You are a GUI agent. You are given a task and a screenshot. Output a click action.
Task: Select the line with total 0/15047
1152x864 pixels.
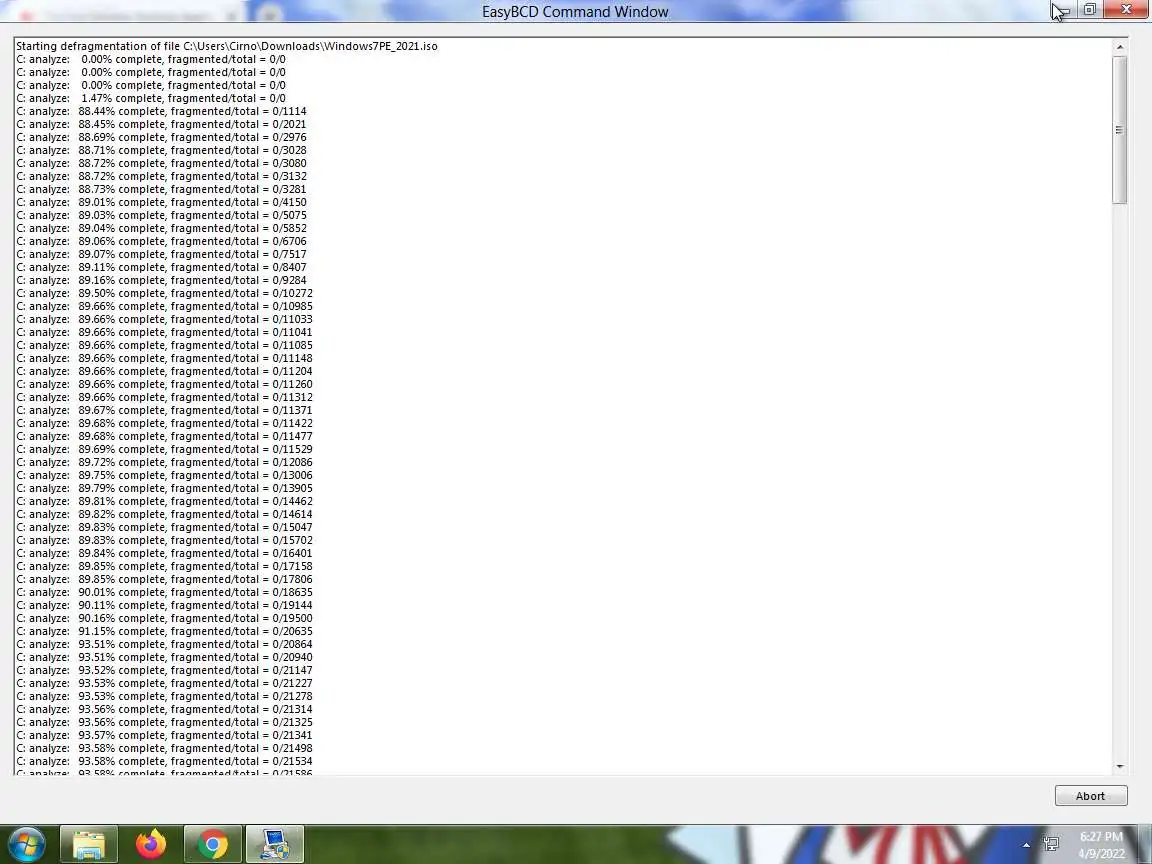(165, 528)
